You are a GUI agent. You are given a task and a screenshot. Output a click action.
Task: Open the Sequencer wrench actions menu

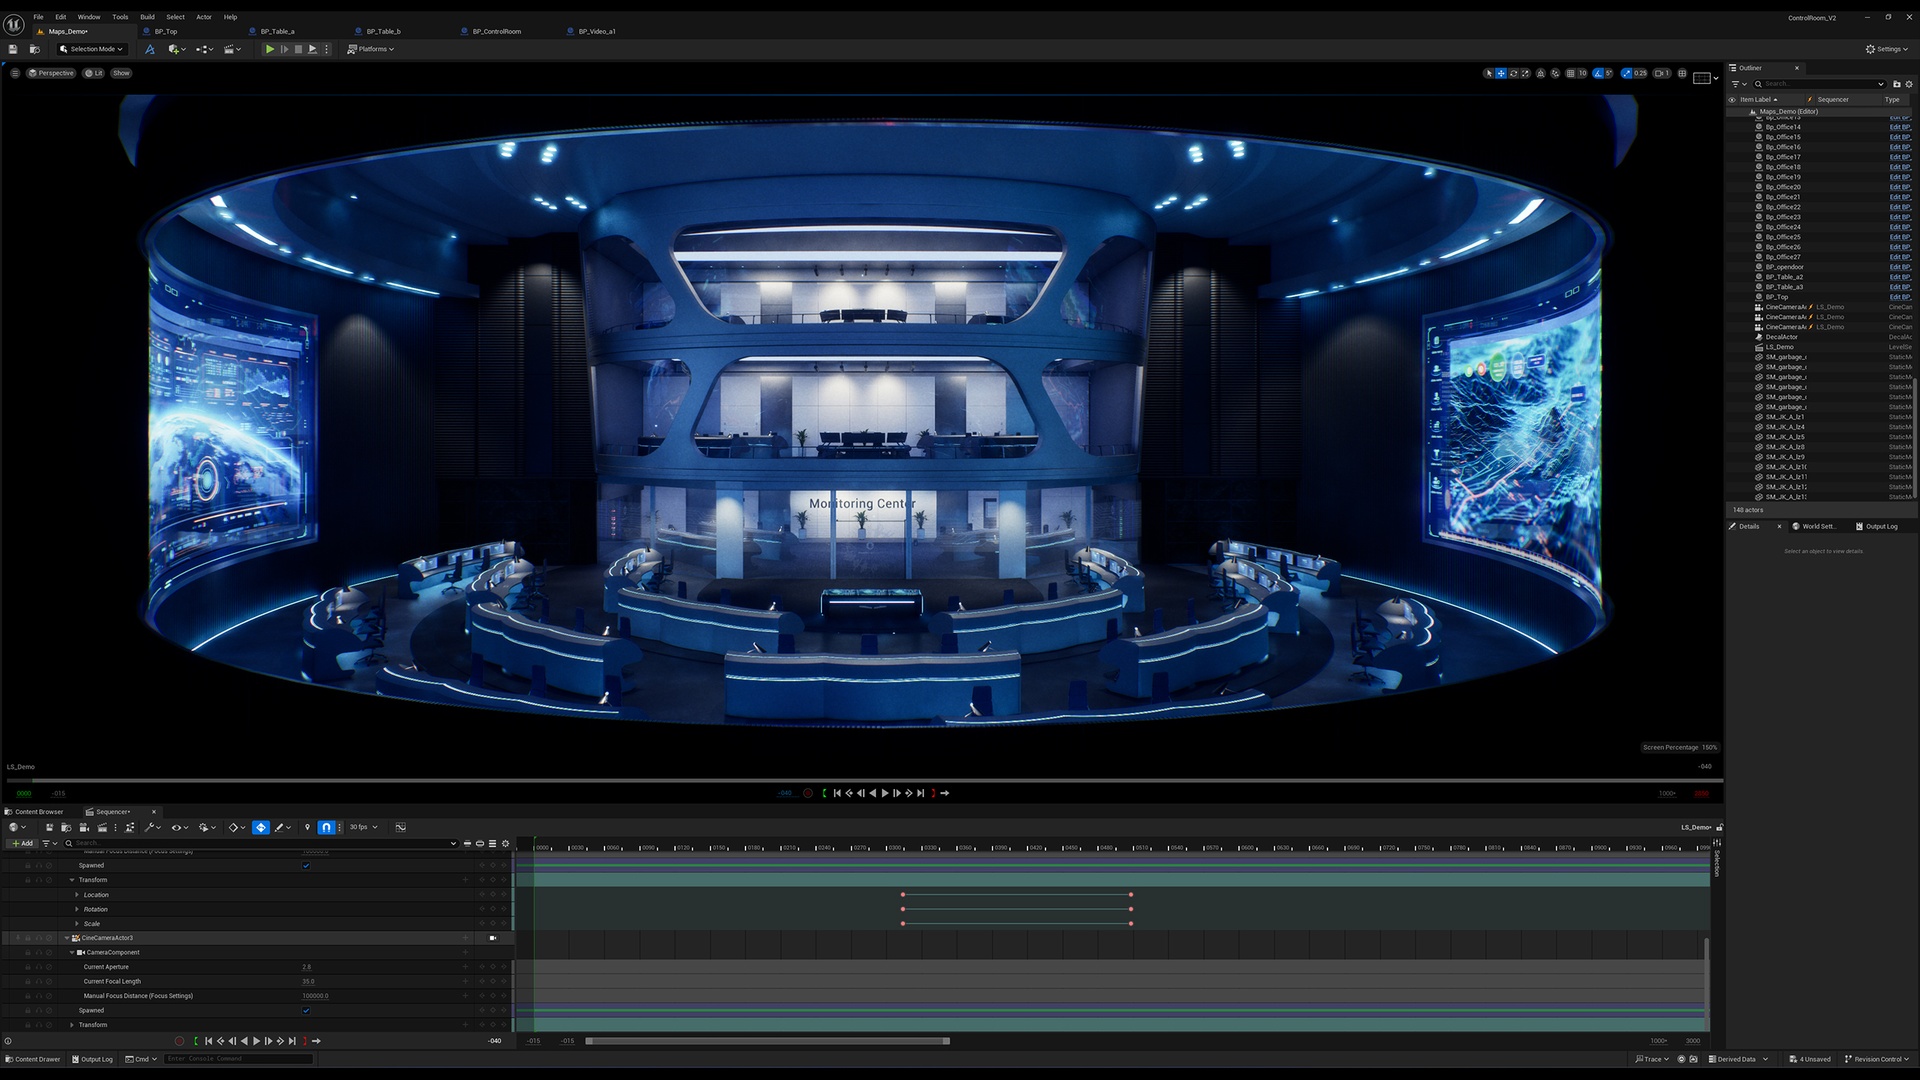tap(152, 828)
